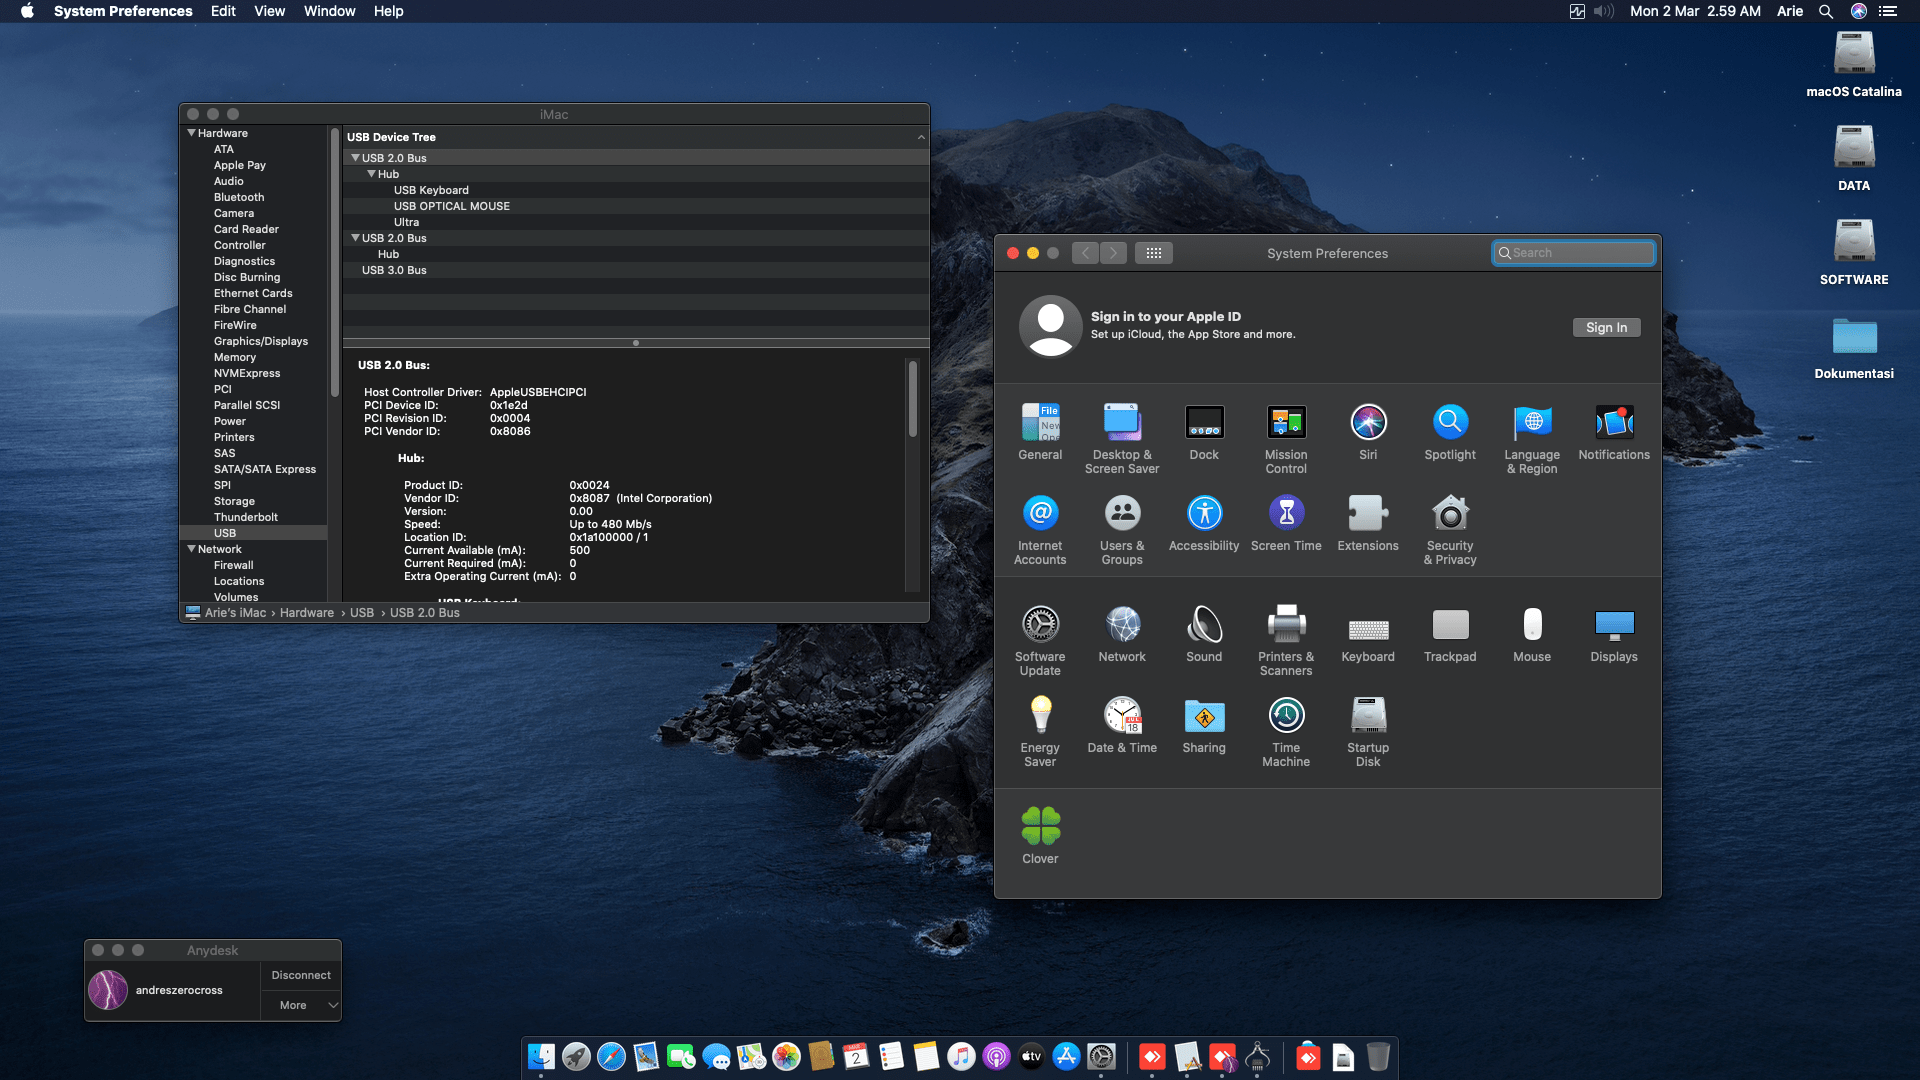Screen dimensions: 1920x1080
Task: Open the View menu
Action: click(x=269, y=11)
